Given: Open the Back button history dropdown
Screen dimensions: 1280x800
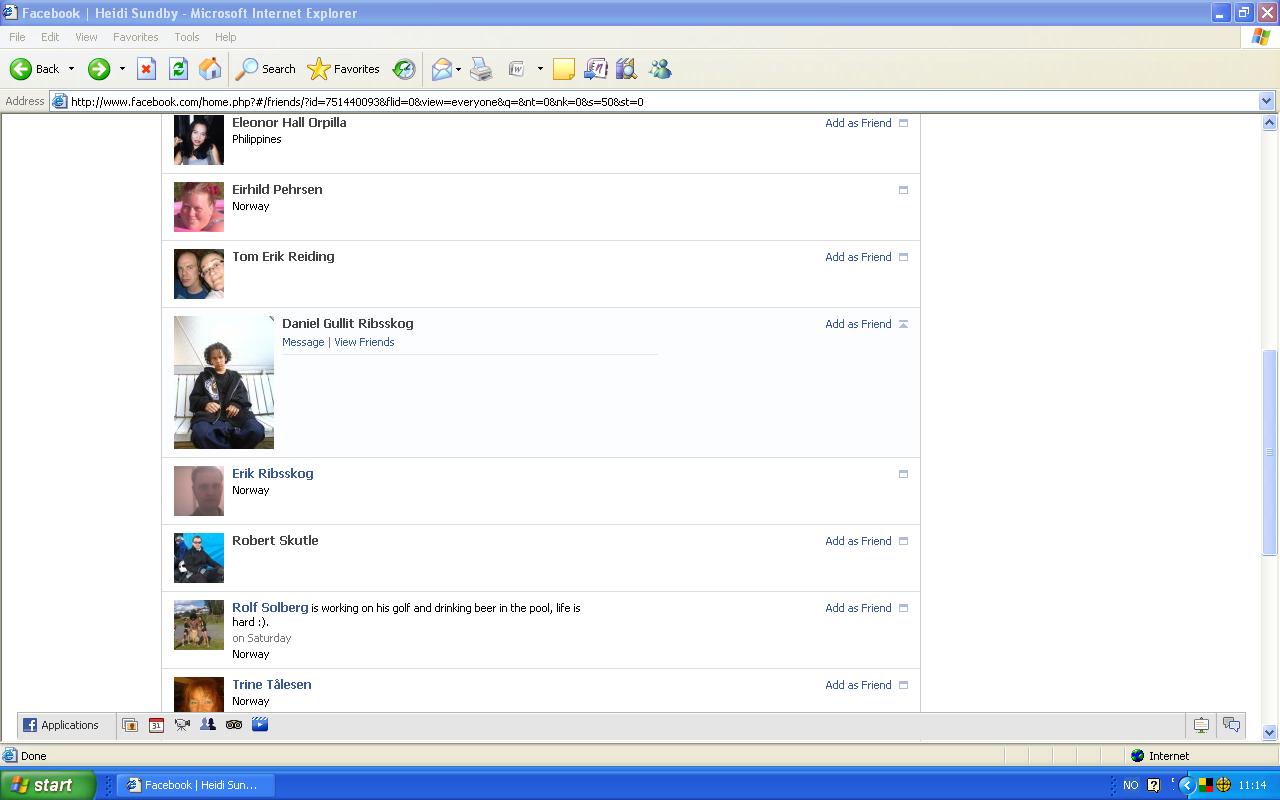Looking at the screenshot, I should click(x=71, y=69).
